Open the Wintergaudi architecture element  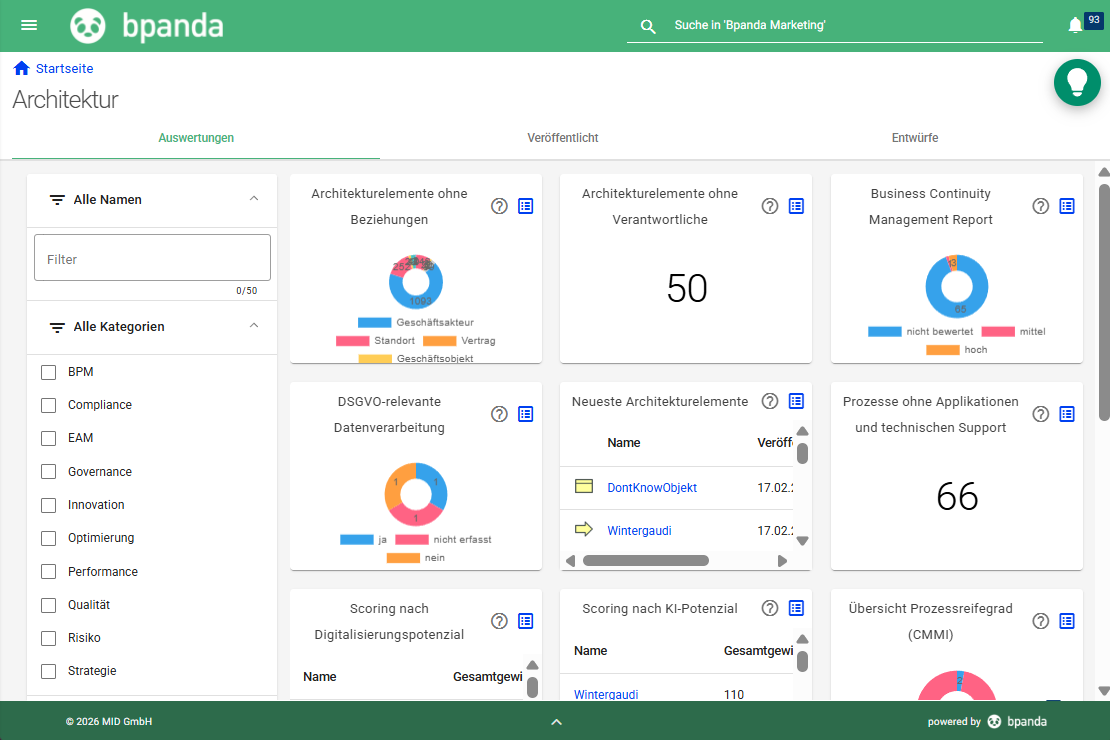click(x=640, y=530)
